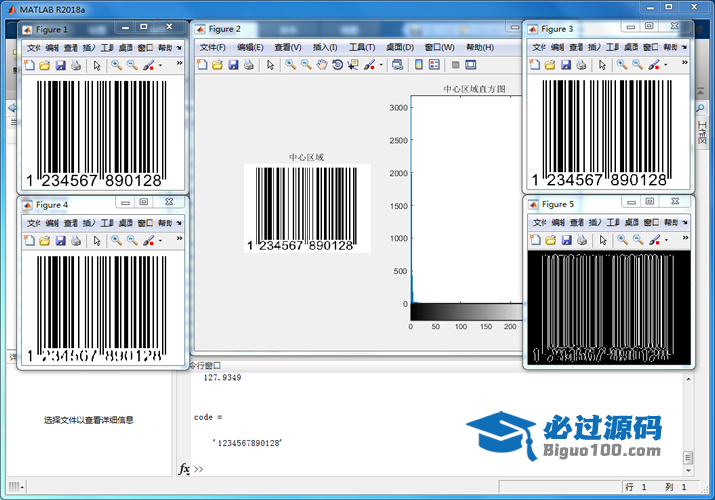Save Figure 4 using the floppy disk icon
Screen dimensions: 715x500
coord(60,240)
